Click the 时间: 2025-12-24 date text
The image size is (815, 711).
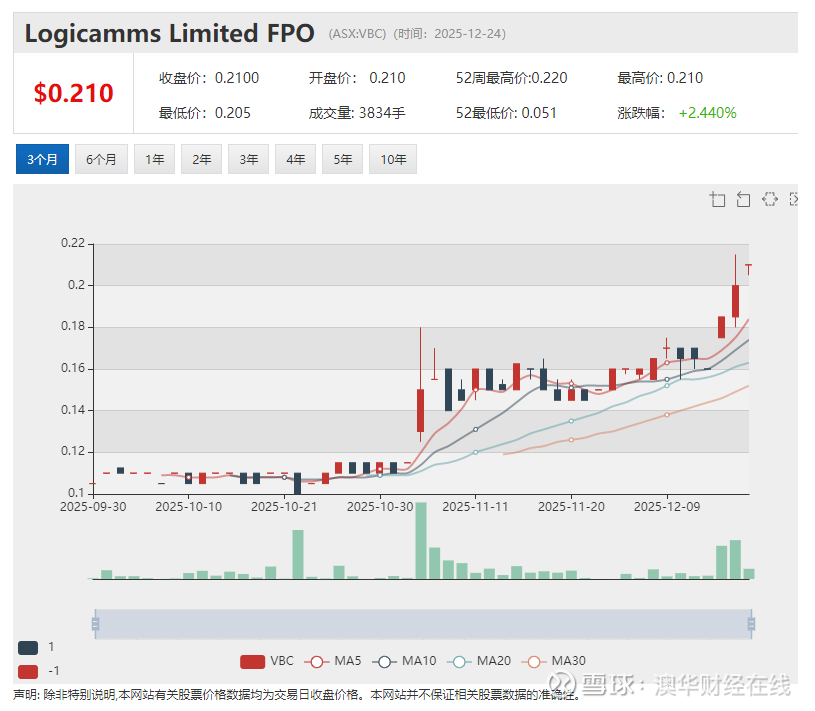[450, 34]
